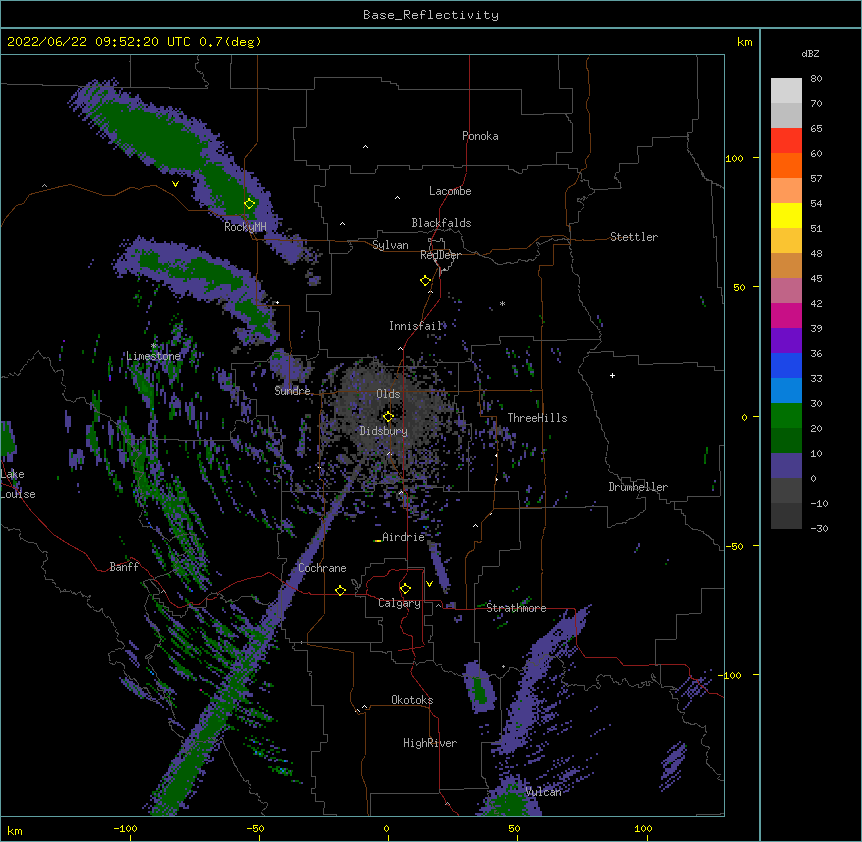Click the Innisfail city label

click(416, 326)
